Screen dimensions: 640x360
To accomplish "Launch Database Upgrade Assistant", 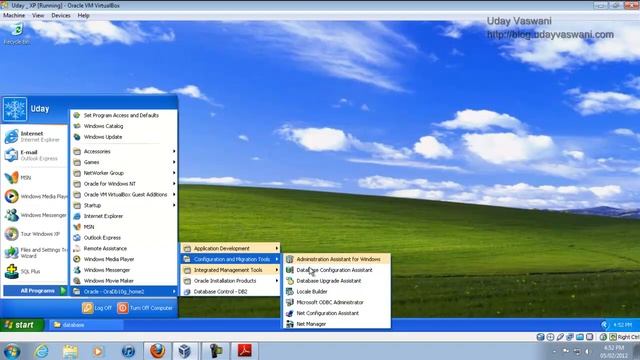I will tap(337, 281).
